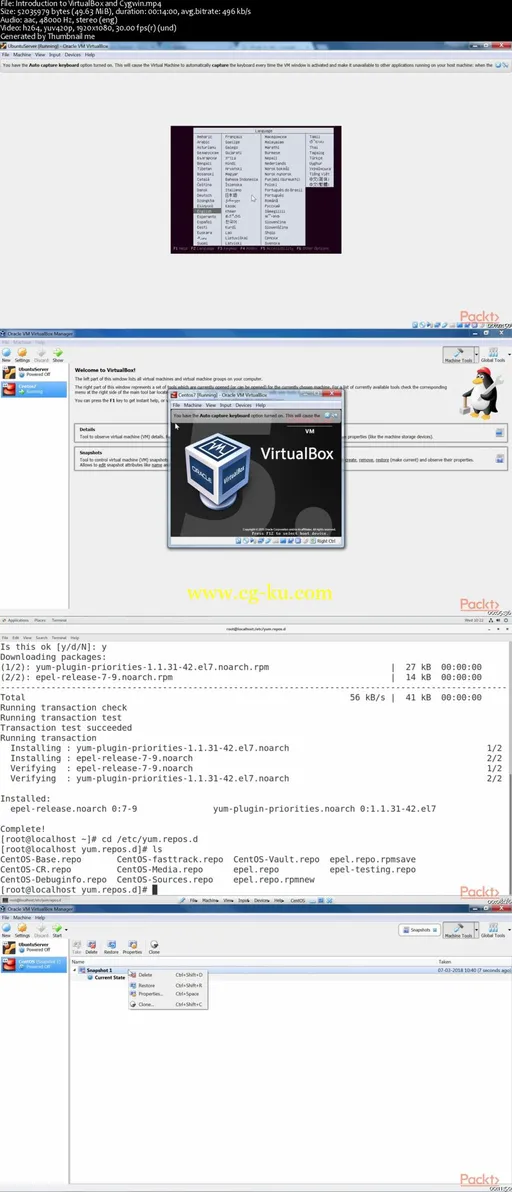This screenshot has height=1192, width=512.
Task: Click Snapshots tool icon on Welcome page
Action: (500, 458)
